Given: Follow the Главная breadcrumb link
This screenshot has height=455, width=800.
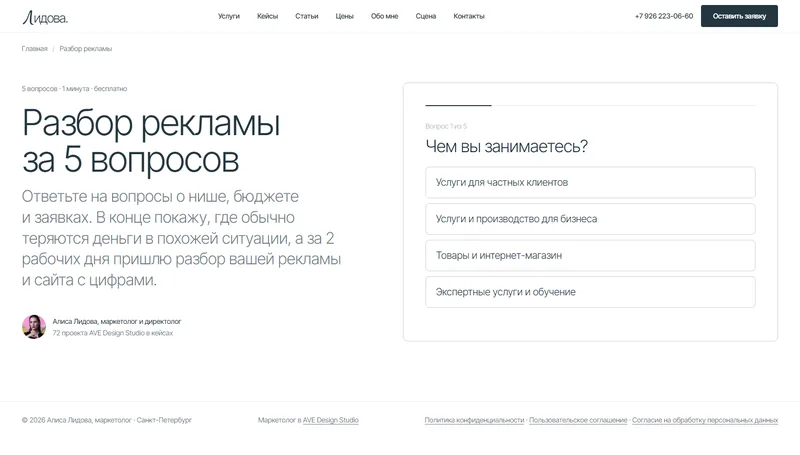Looking at the screenshot, I should tap(34, 49).
